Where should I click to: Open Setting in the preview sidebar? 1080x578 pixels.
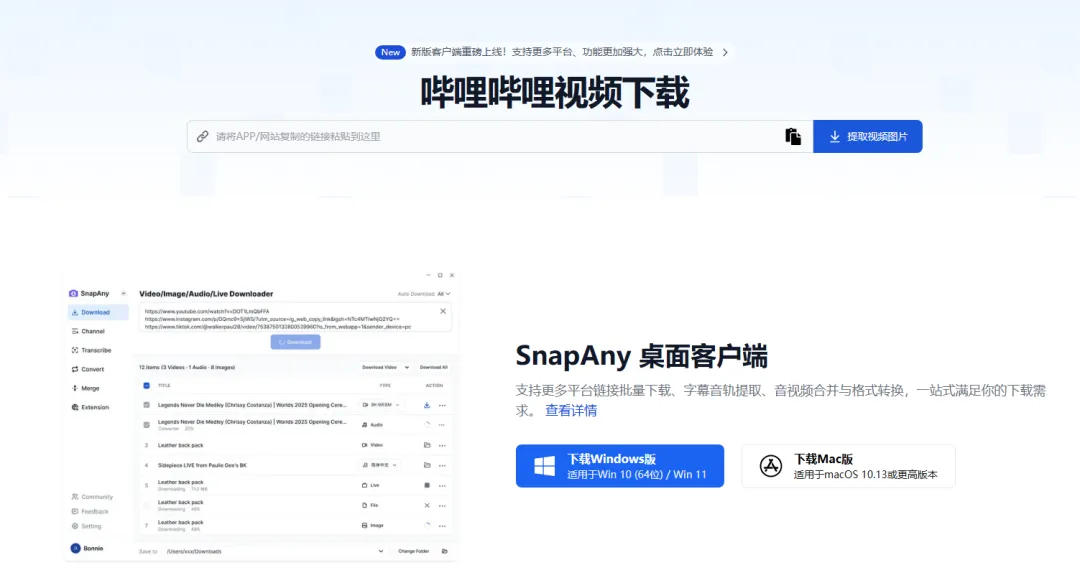tap(87, 526)
